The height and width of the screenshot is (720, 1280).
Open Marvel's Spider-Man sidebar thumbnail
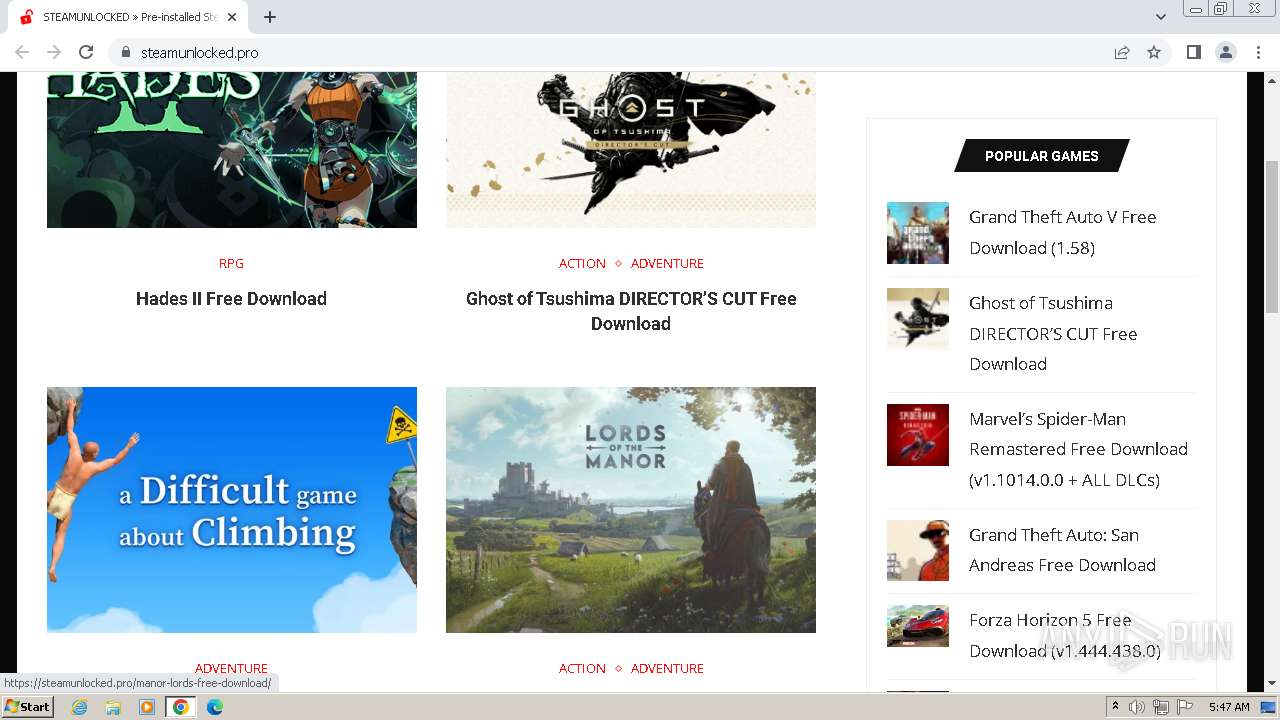click(x=918, y=435)
